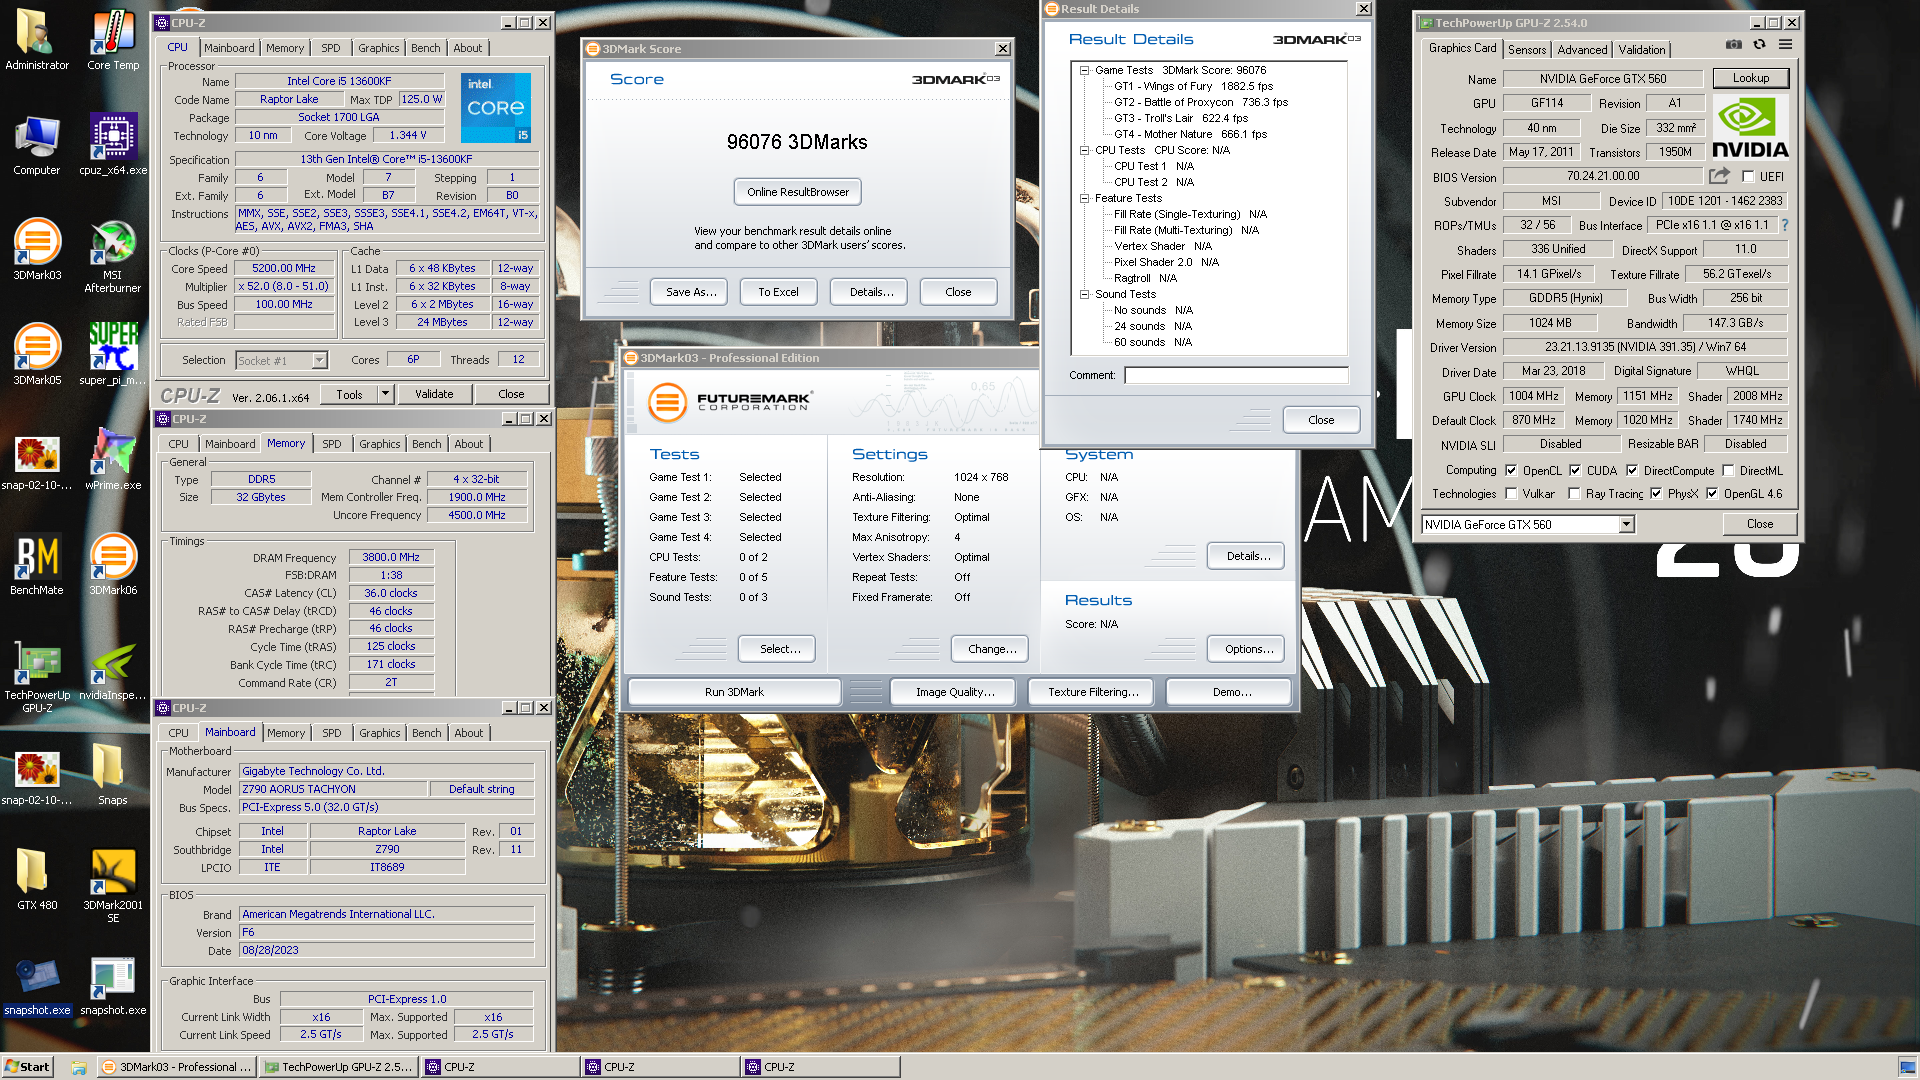This screenshot has height=1080, width=1920.
Task: Launch the 3DMark06 desktop shortcut
Action: click(x=113, y=565)
